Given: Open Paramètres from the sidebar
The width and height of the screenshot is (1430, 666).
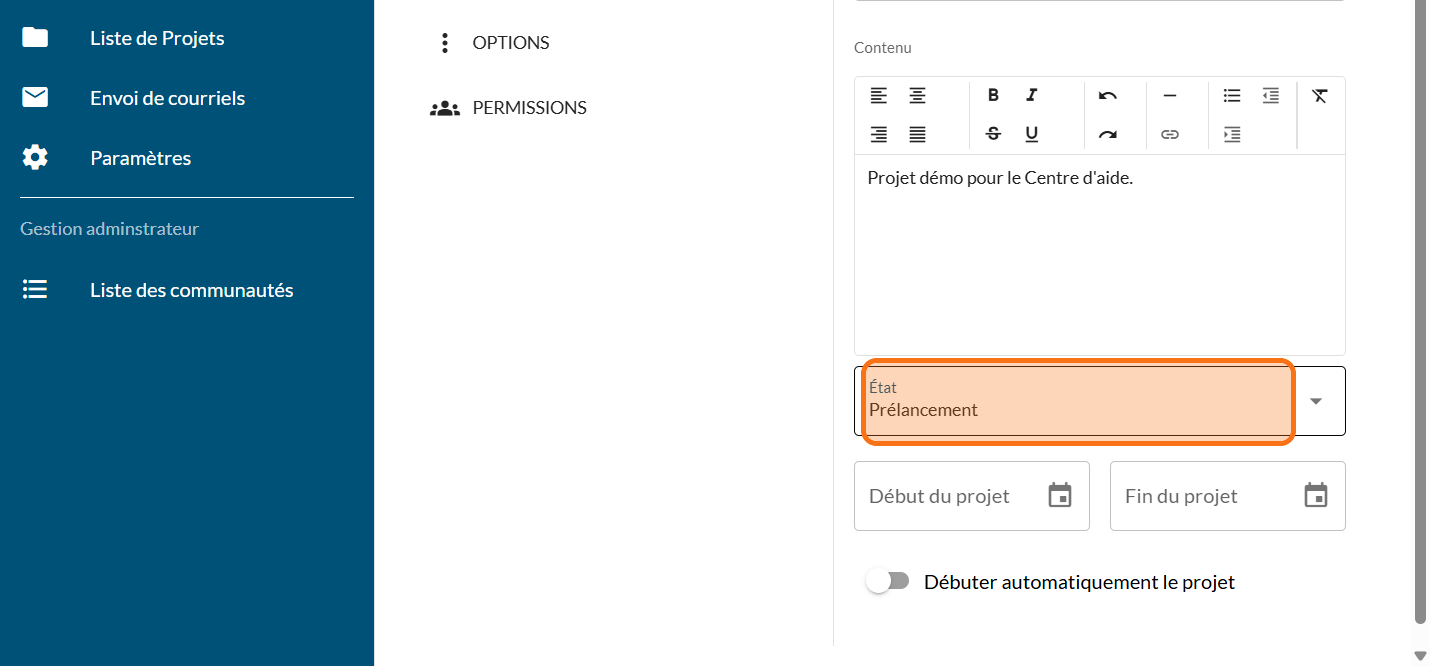Looking at the screenshot, I should 140,158.
